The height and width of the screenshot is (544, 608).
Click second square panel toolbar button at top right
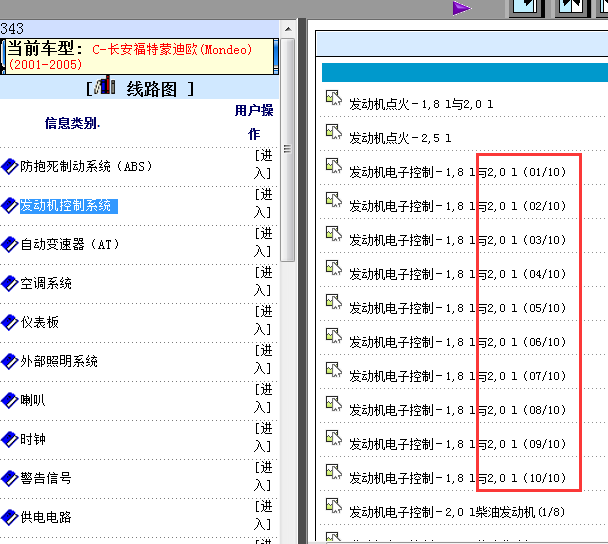pos(572,8)
